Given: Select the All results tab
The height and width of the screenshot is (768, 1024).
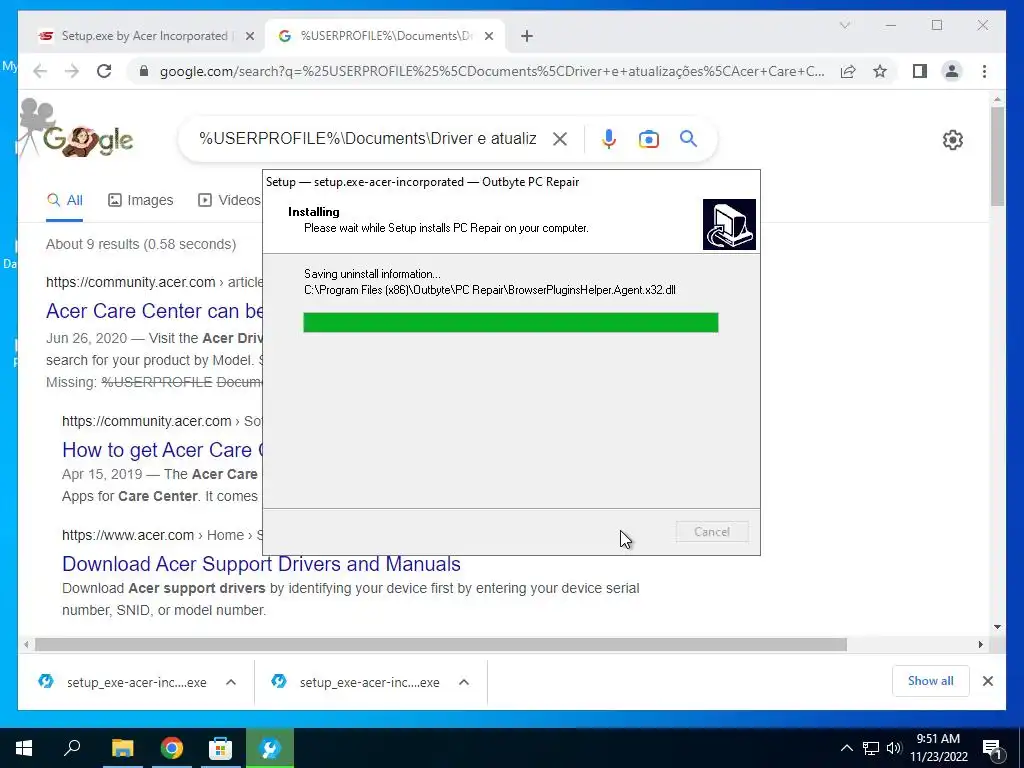Looking at the screenshot, I should pos(64,200).
